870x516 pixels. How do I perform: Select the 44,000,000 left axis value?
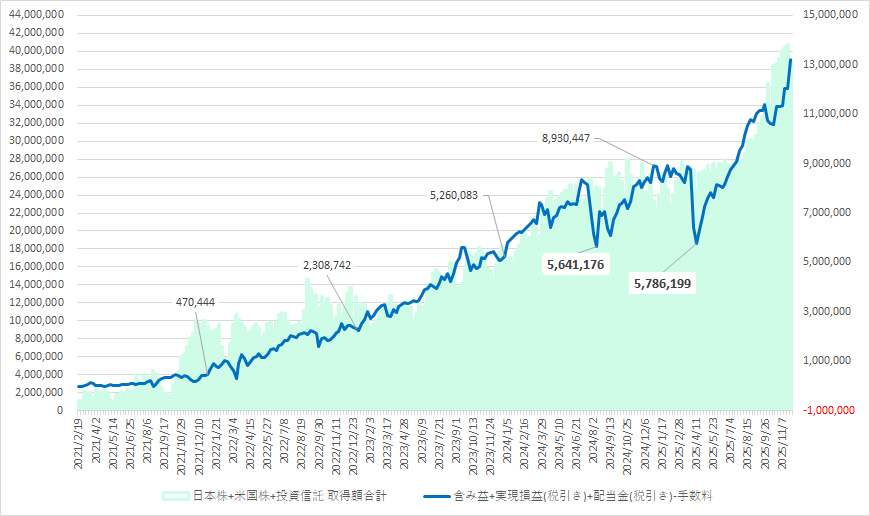tap(37, 15)
